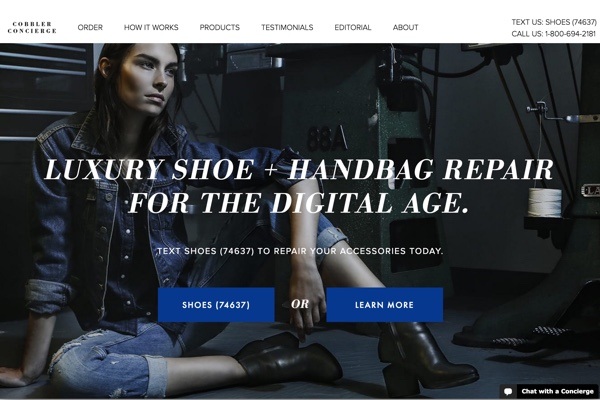Navigate to the EDITORIAL page
Viewport: 600px width, 400px height.
353,28
